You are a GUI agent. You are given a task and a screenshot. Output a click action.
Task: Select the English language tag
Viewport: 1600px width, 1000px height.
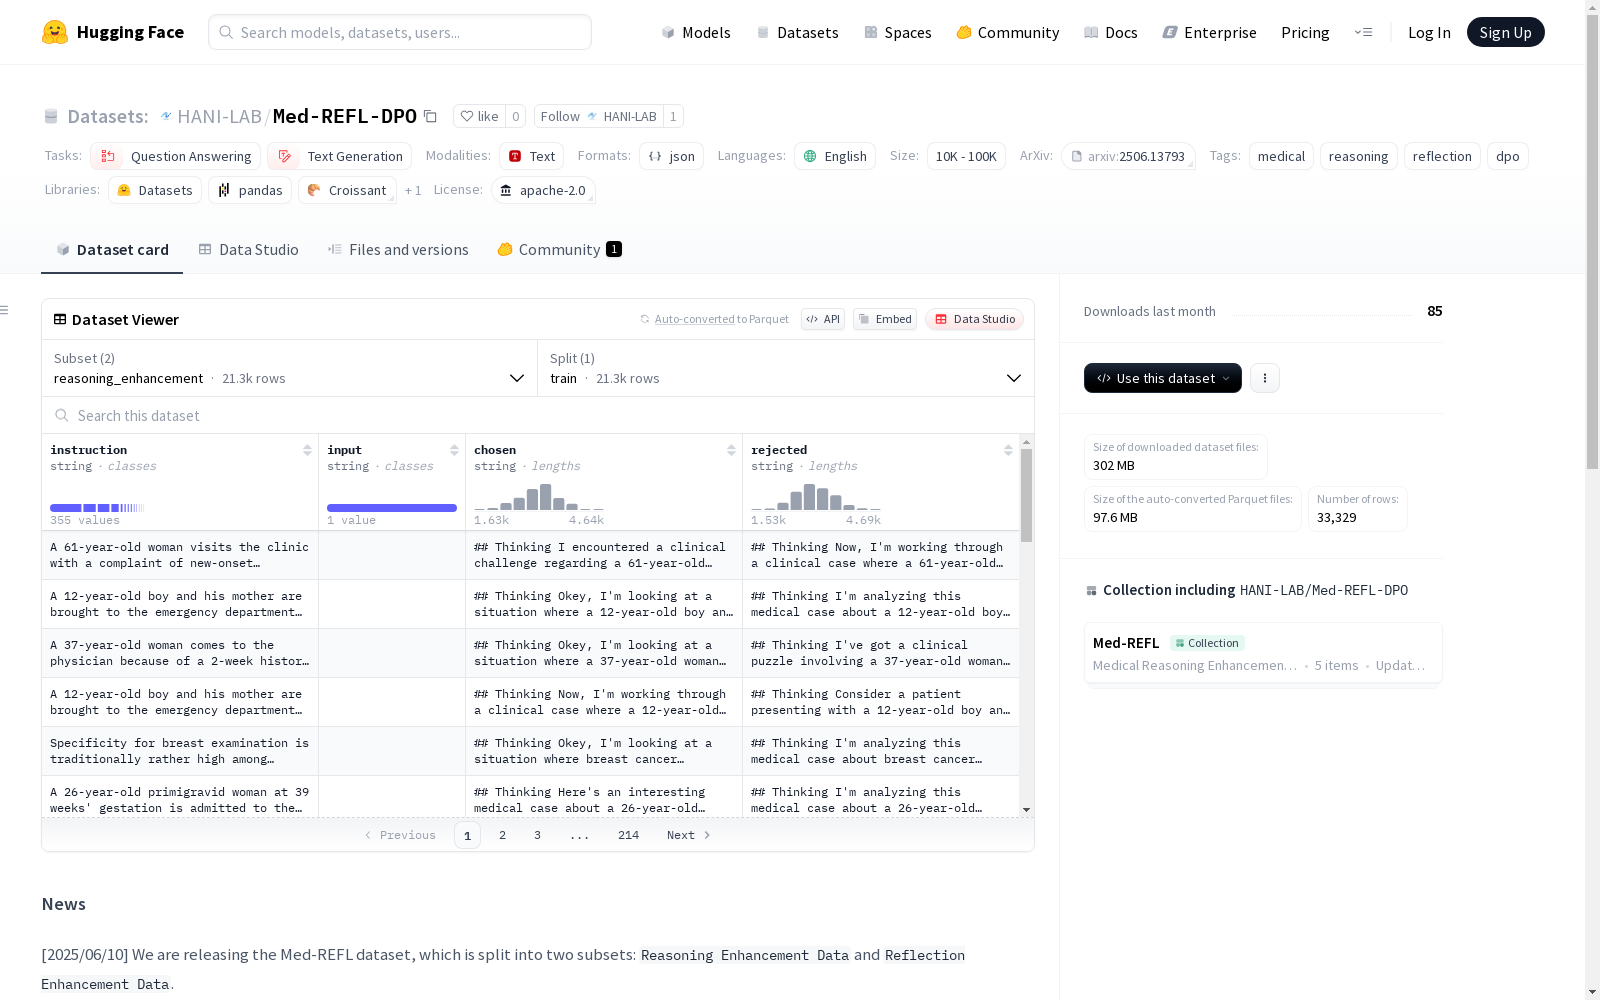[835, 156]
